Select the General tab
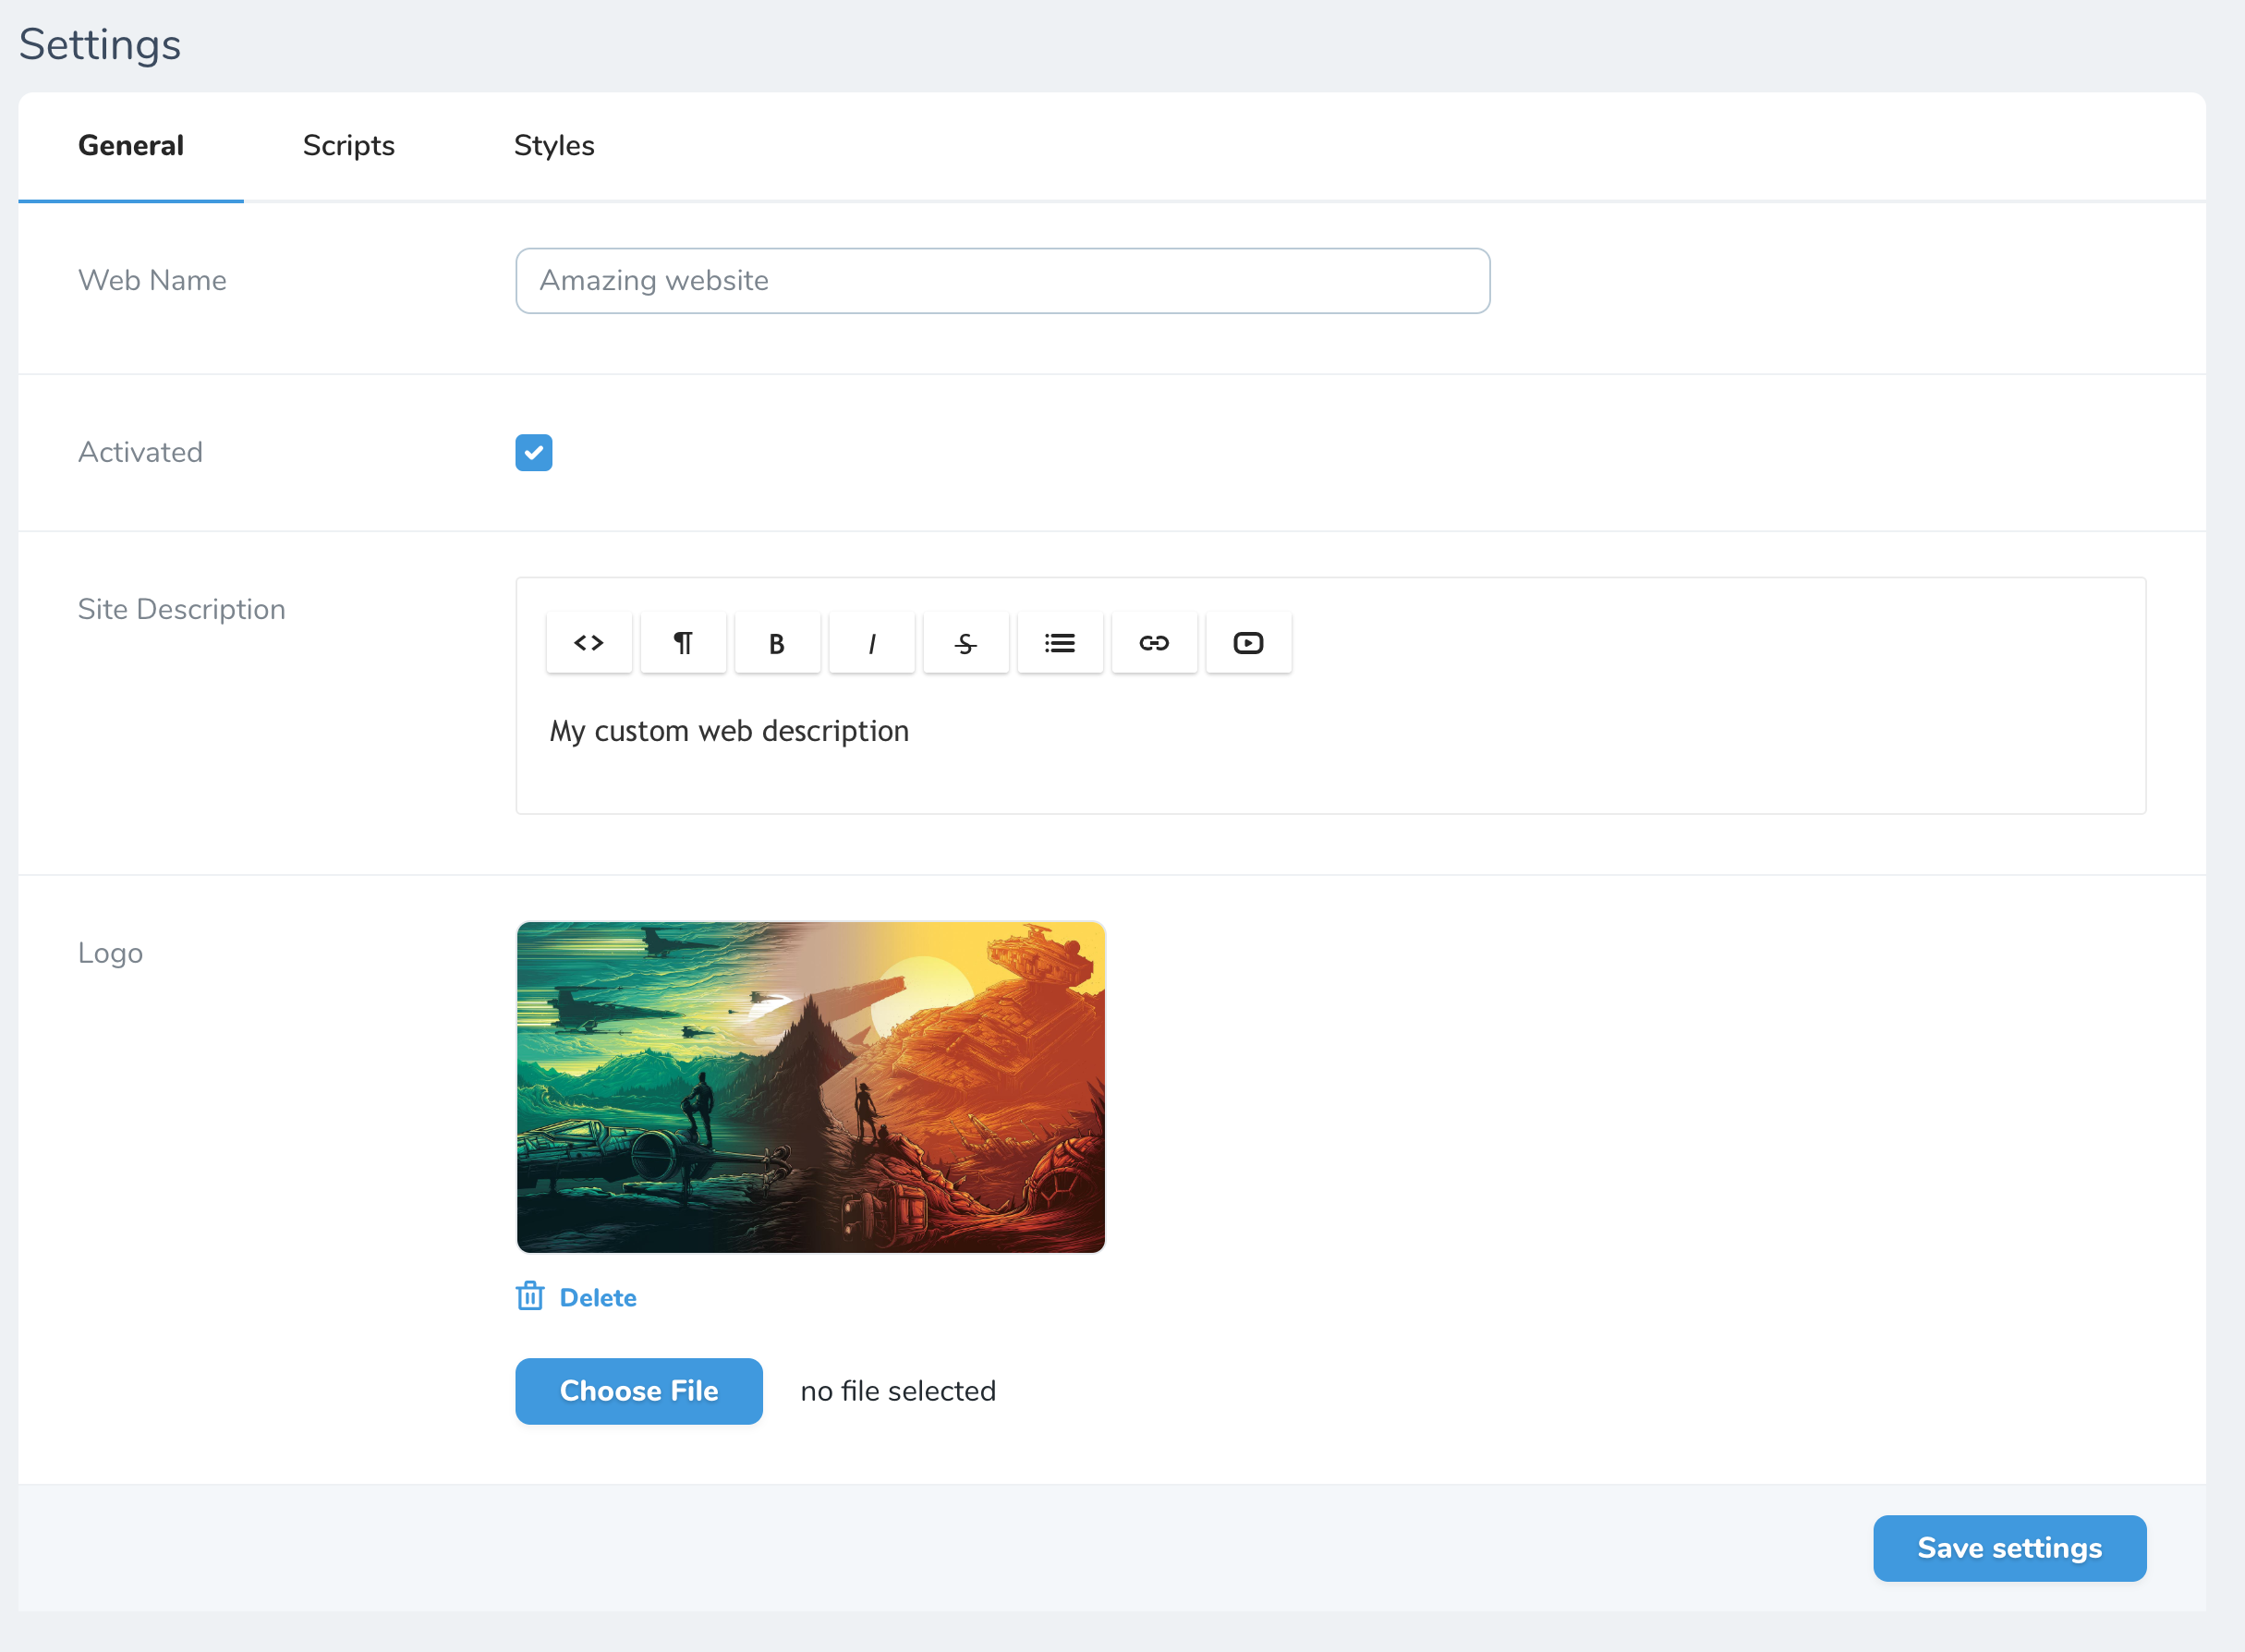 [130, 146]
